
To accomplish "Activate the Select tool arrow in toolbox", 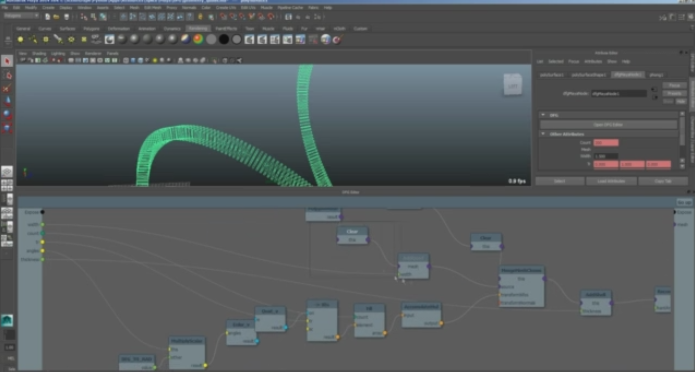I will click(7, 61).
